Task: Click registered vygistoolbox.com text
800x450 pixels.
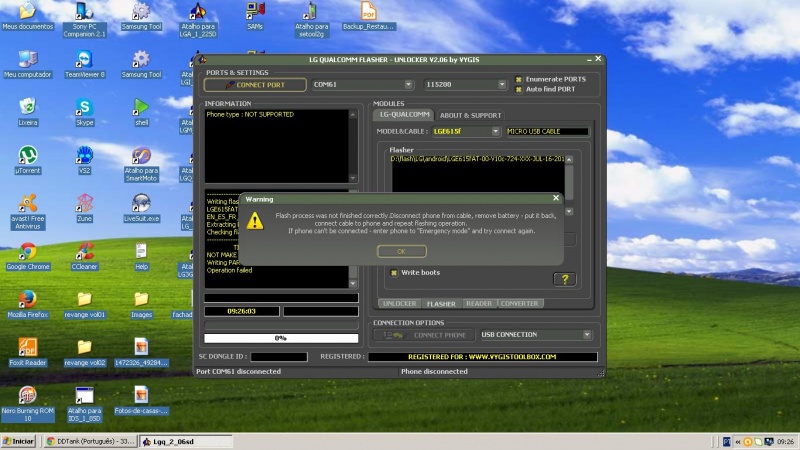Action: click(x=482, y=357)
